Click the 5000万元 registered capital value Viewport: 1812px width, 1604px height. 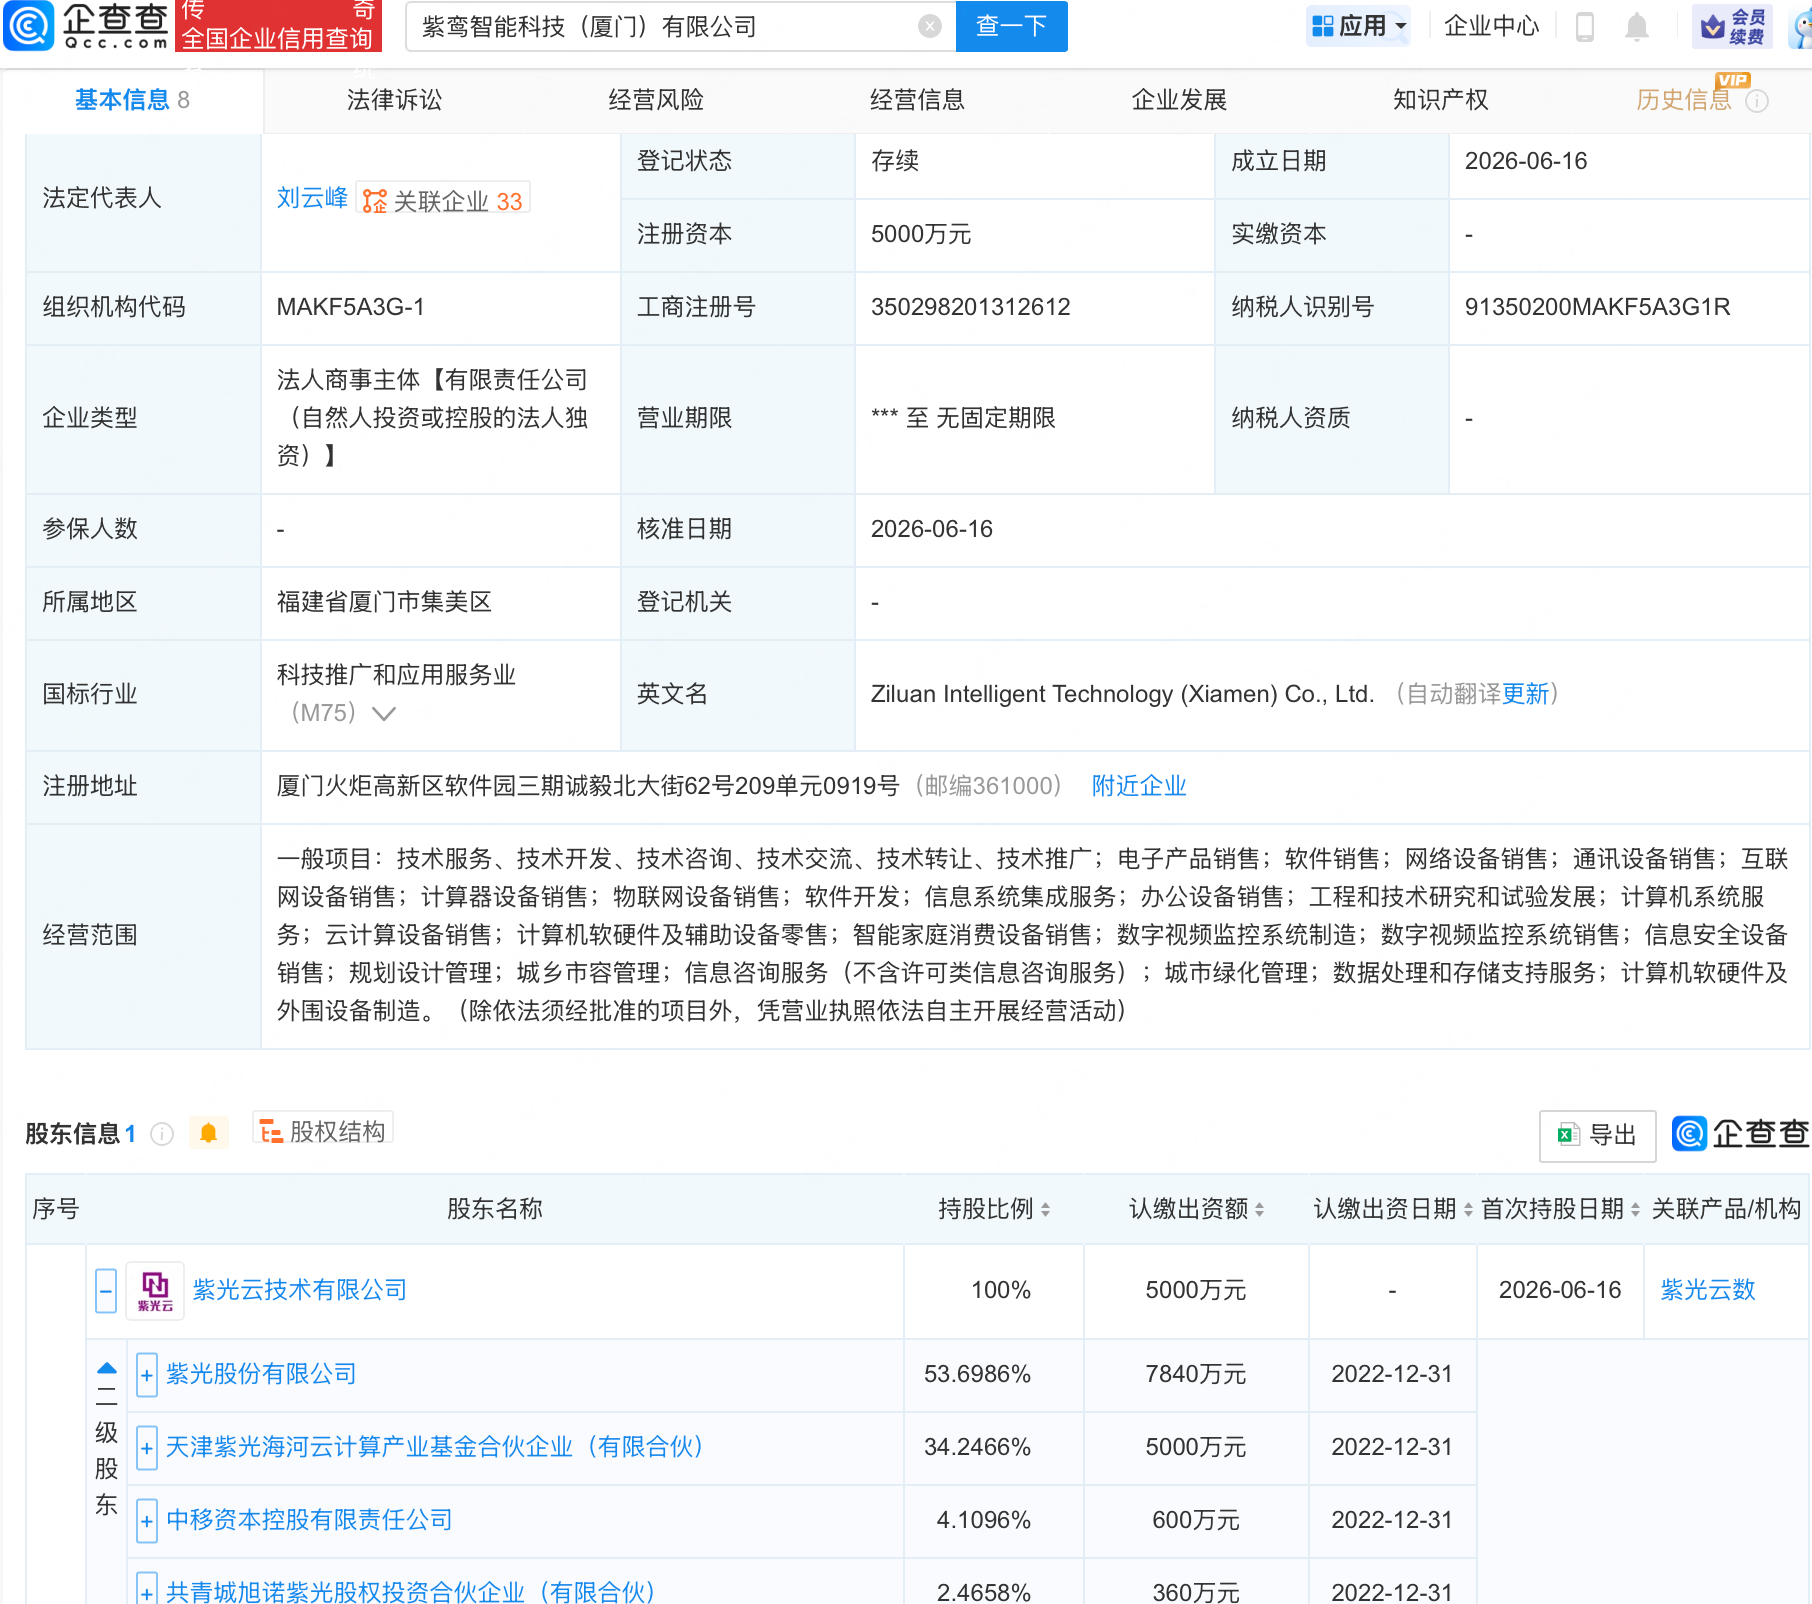(x=920, y=234)
